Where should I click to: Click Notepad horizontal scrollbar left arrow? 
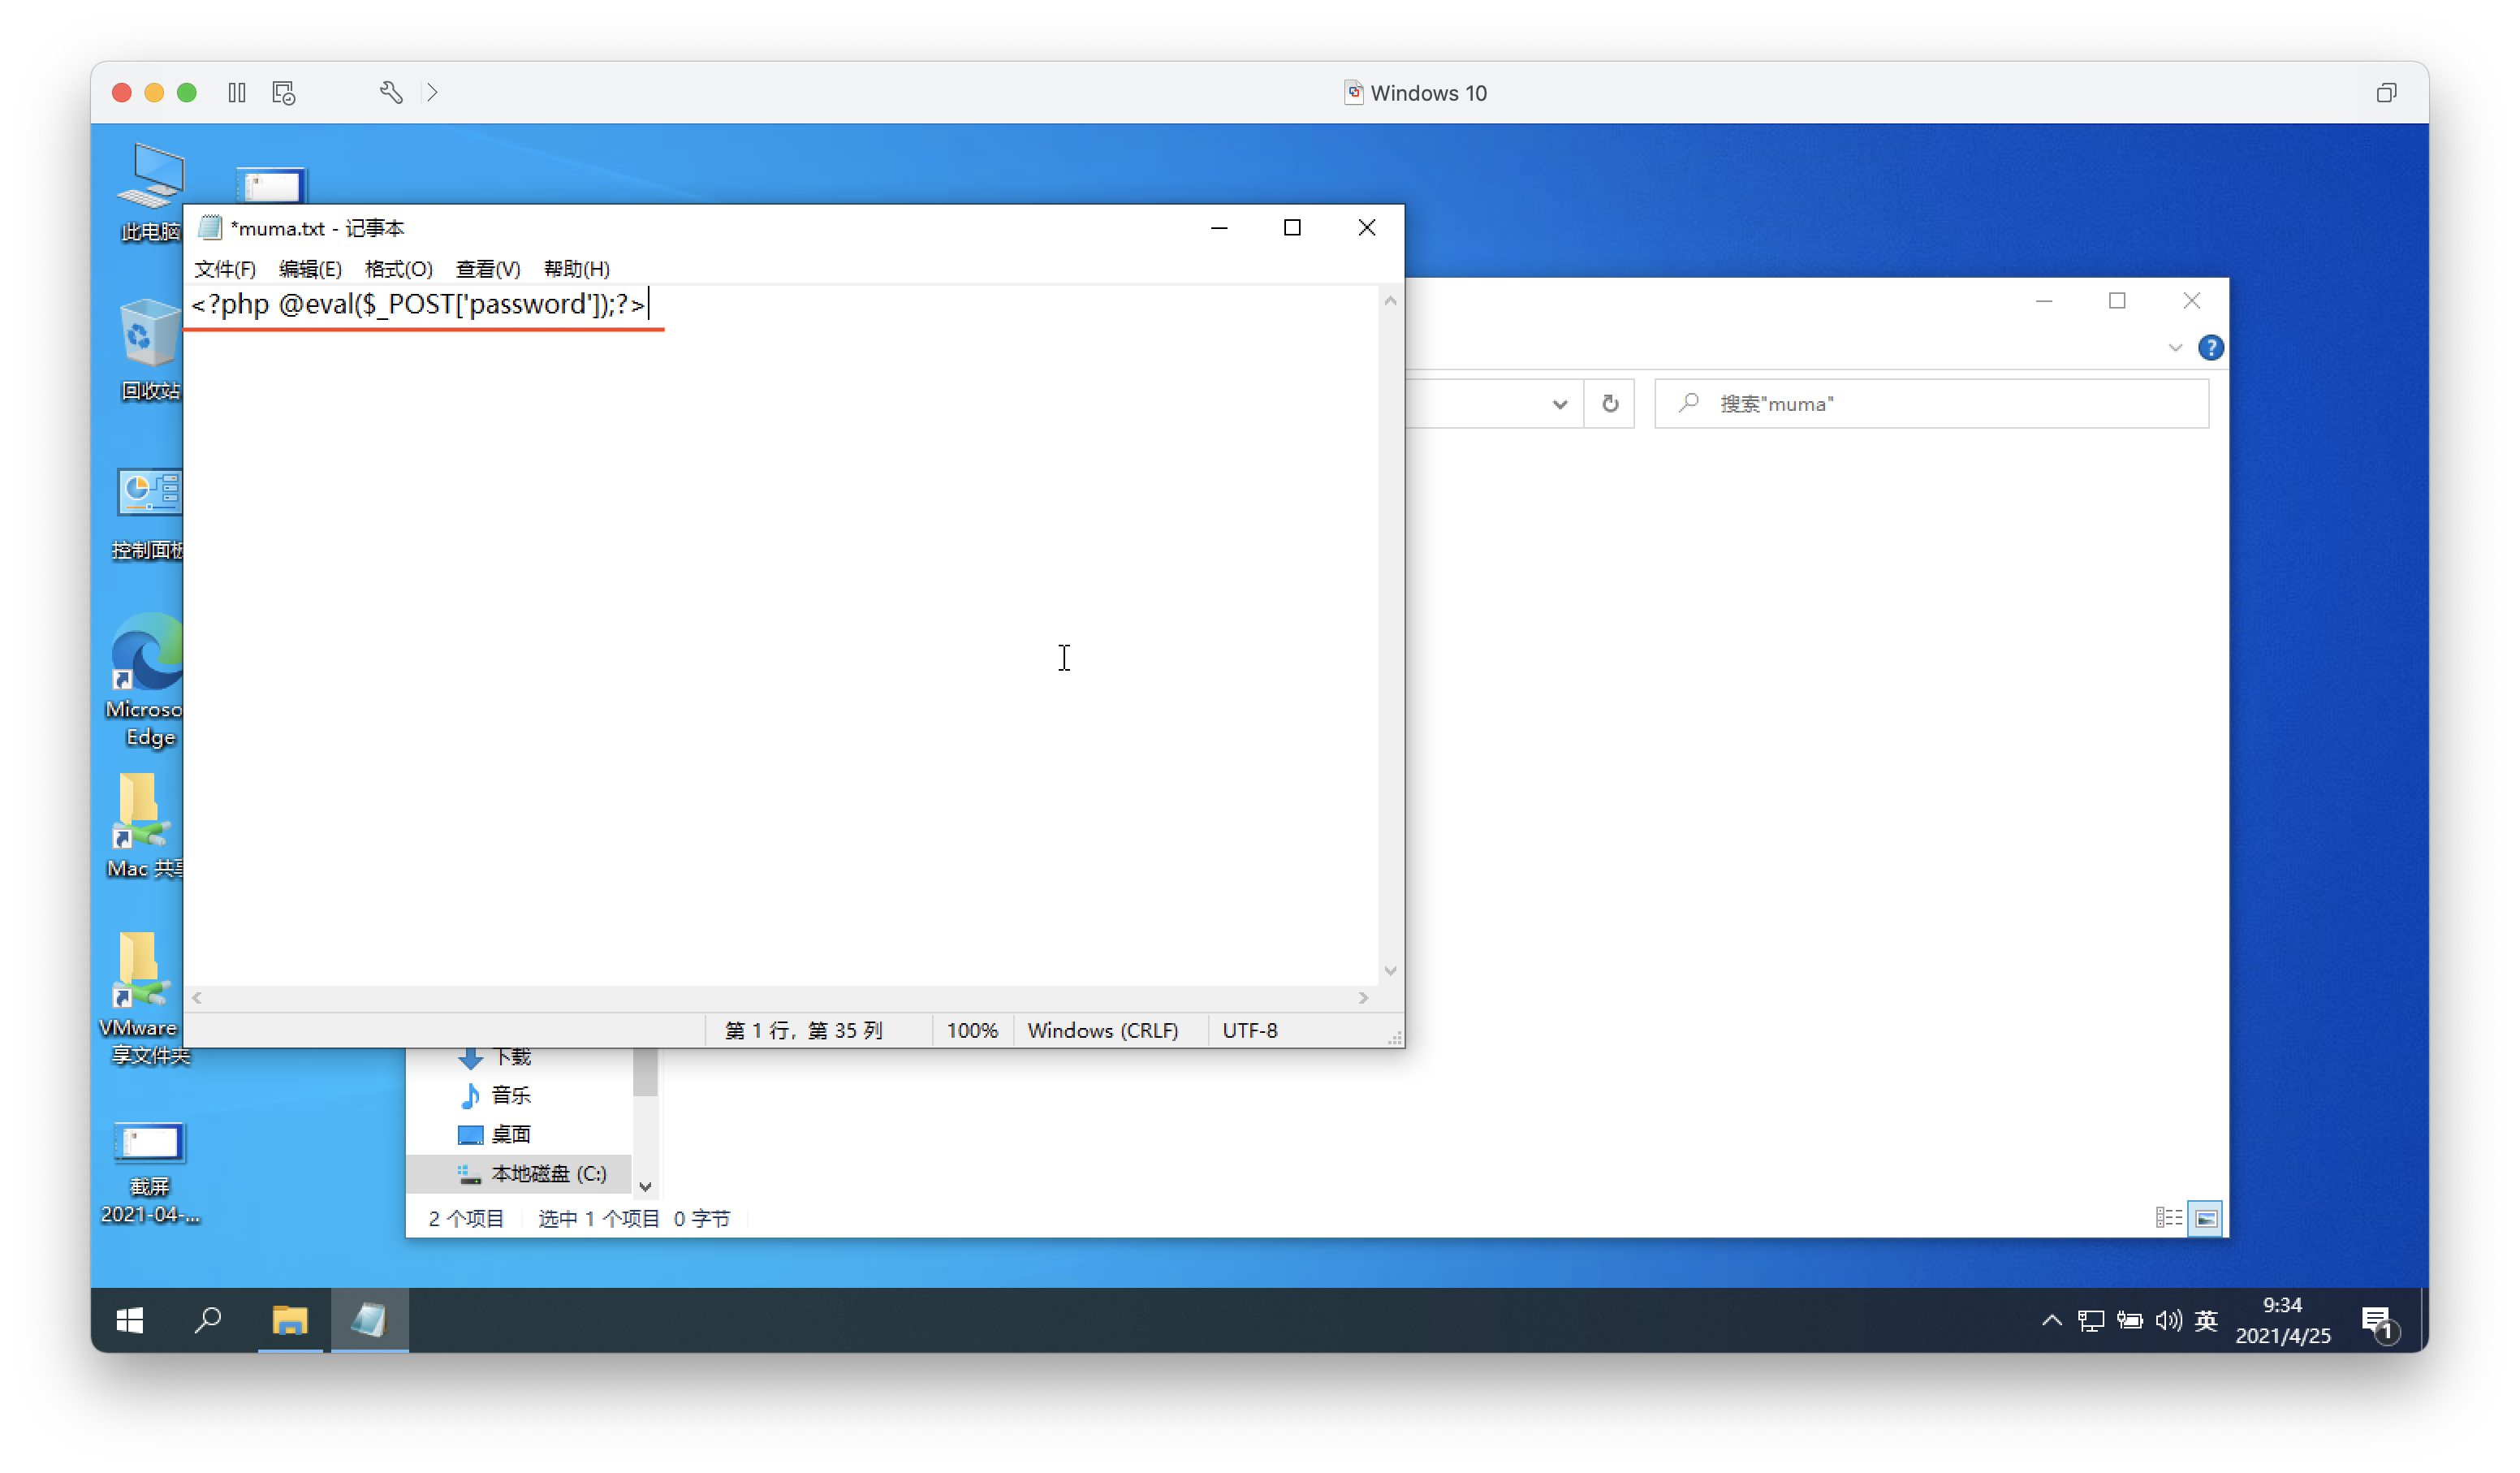tap(197, 998)
